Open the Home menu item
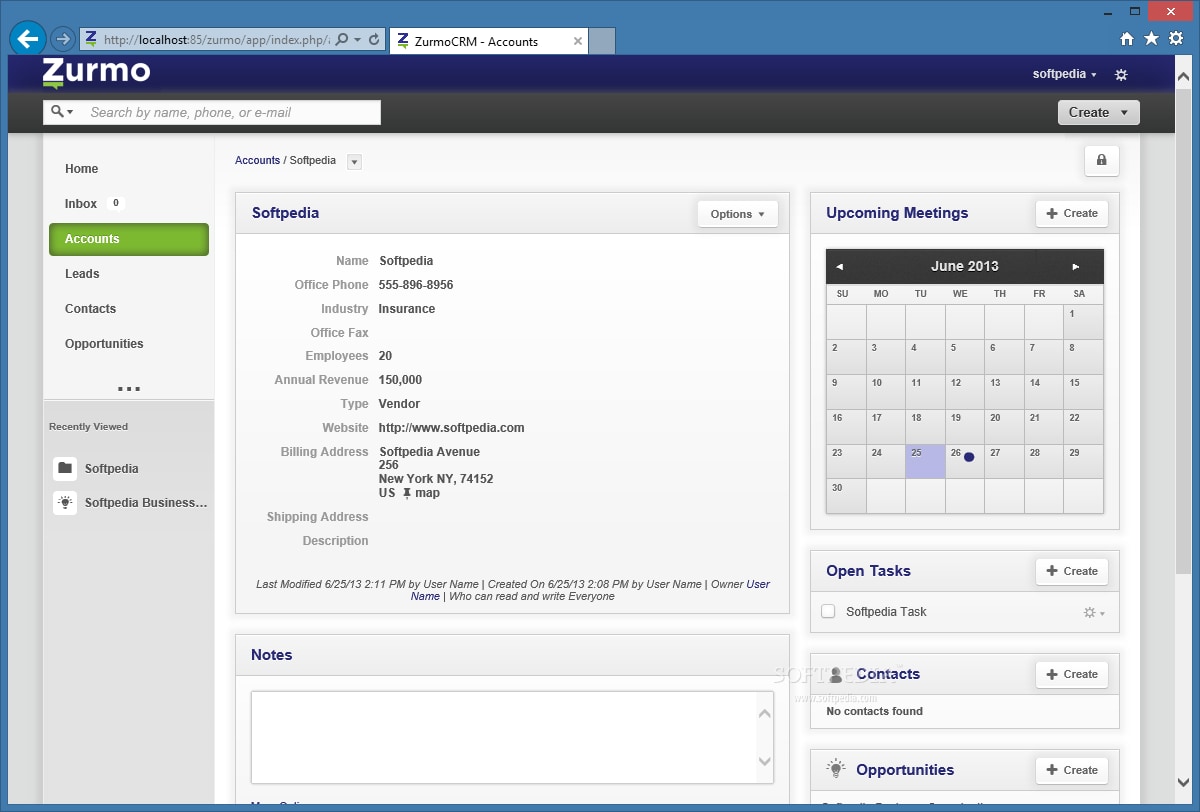The width and height of the screenshot is (1200, 812). [129, 169]
